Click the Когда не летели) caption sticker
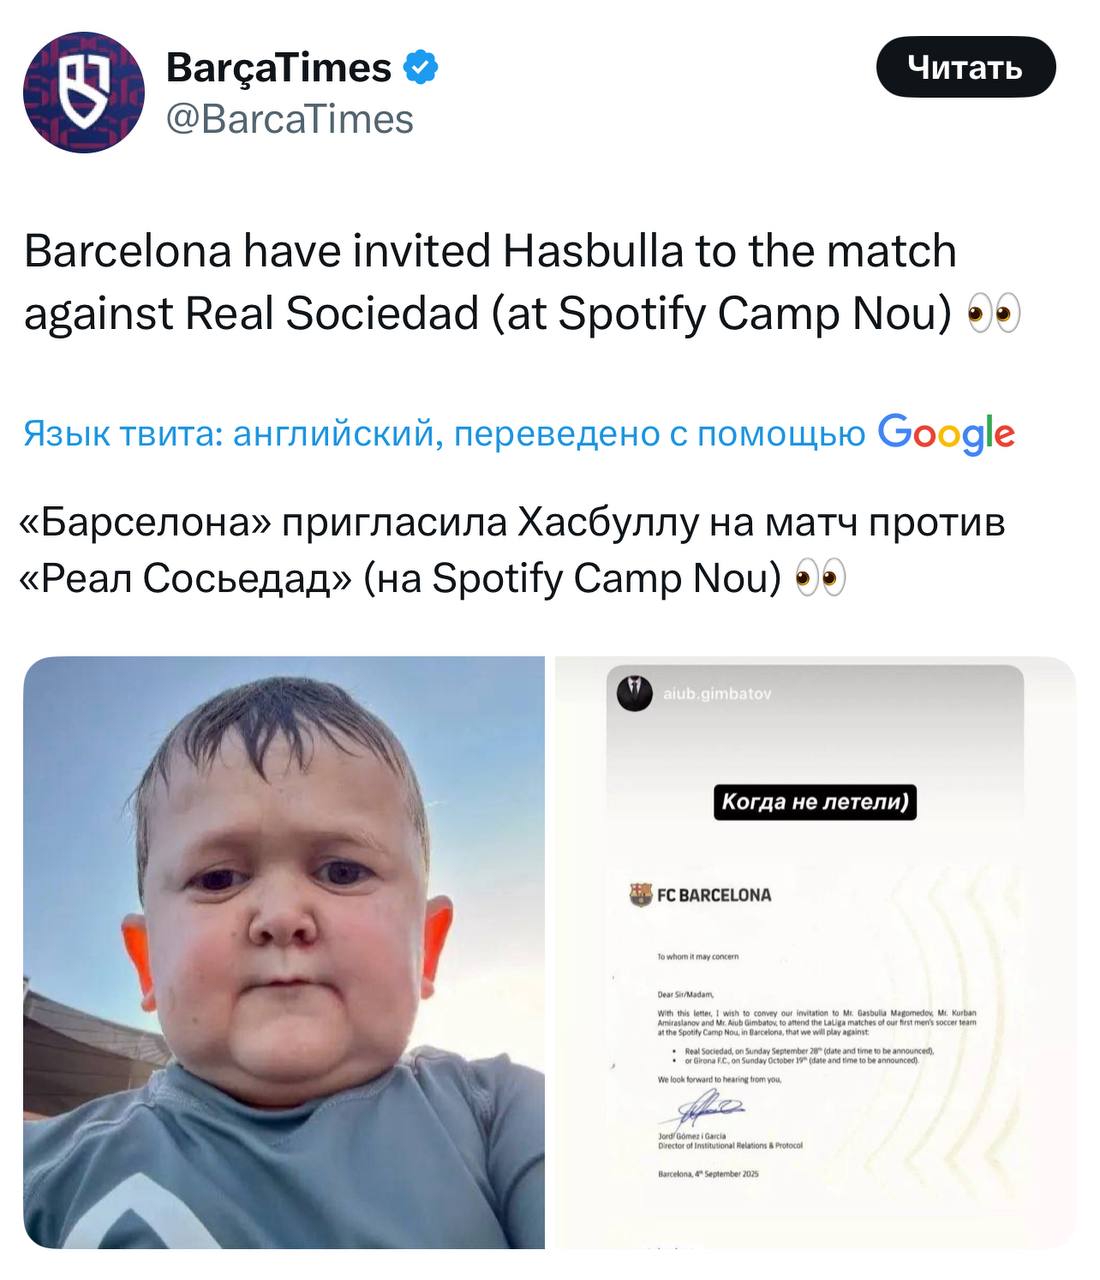 pyautogui.click(x=815, y=802)
